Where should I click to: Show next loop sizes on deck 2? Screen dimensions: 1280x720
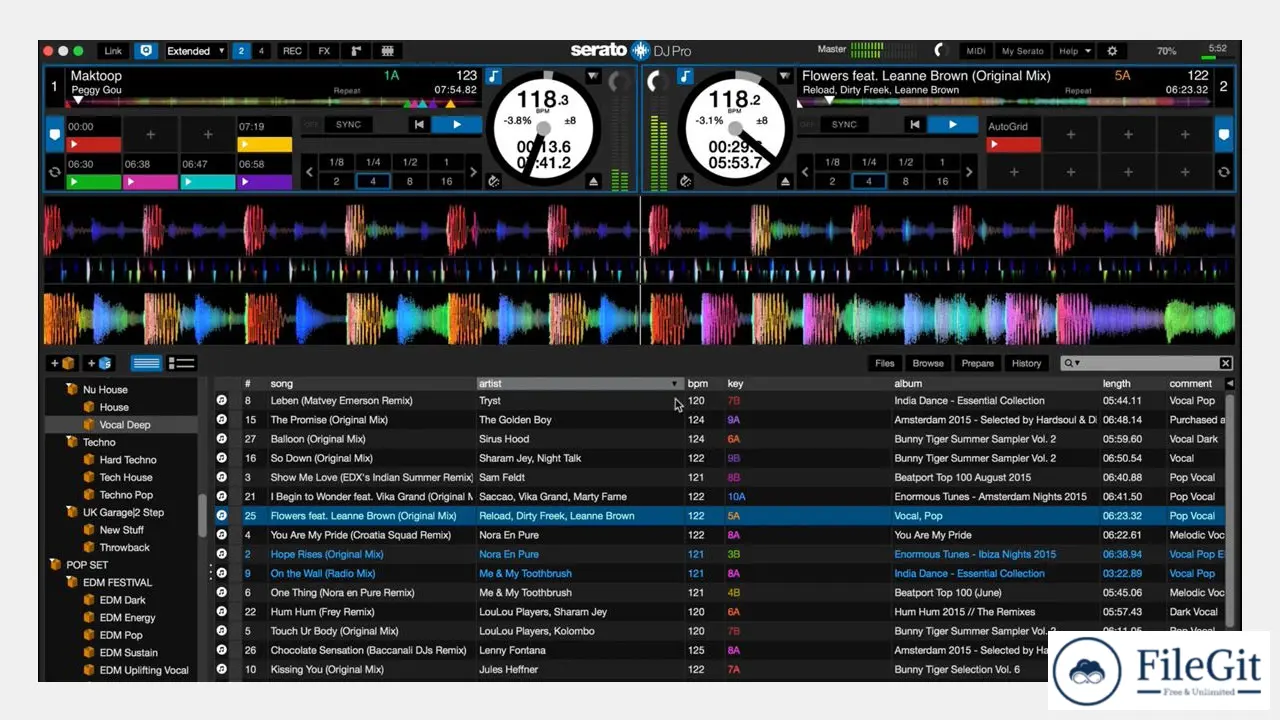click(968, 172)
